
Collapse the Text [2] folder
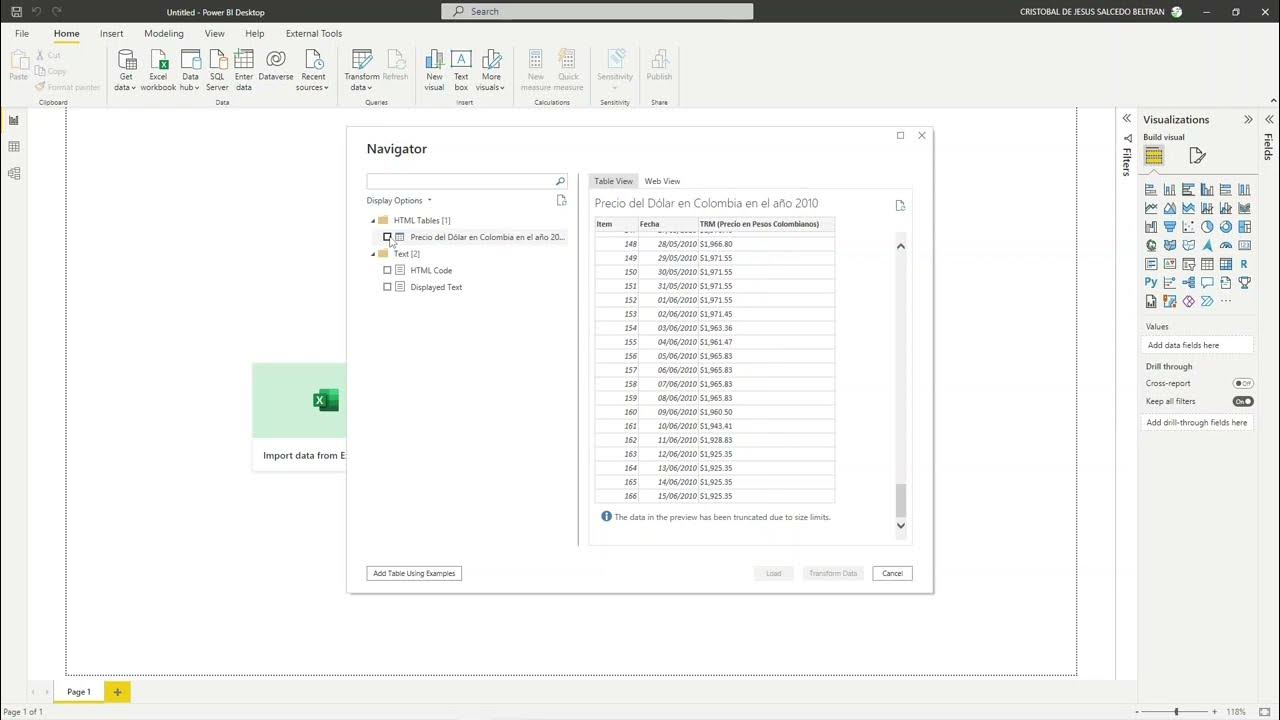tap(373, 254)
